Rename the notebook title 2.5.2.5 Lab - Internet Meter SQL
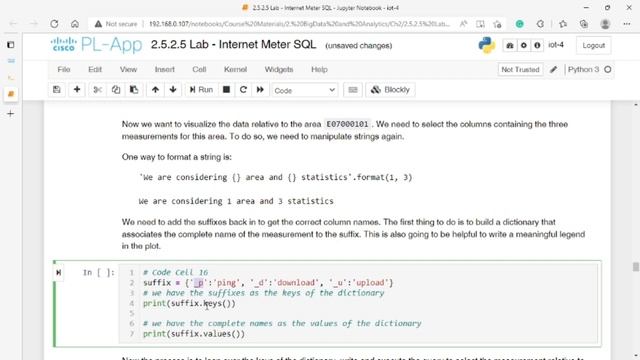This screenshot has width=640, height=360. coord(233,44)
